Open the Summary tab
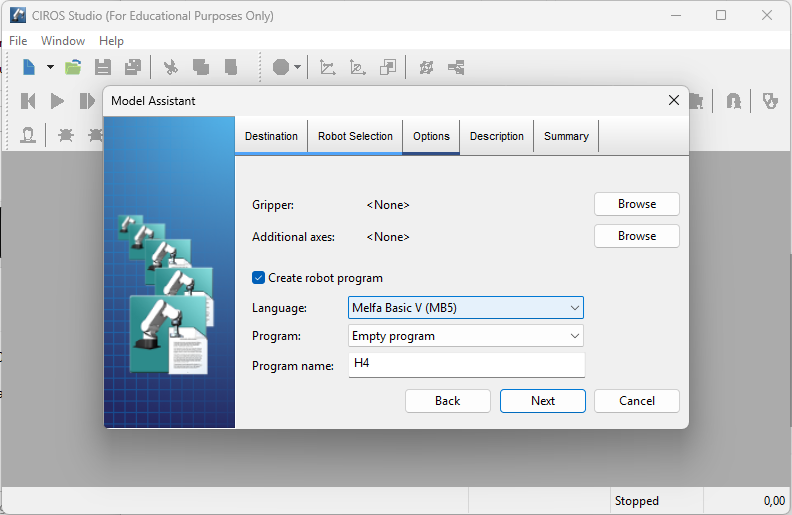The width and height of the screenshot is (792, 515). click(566, 136)
